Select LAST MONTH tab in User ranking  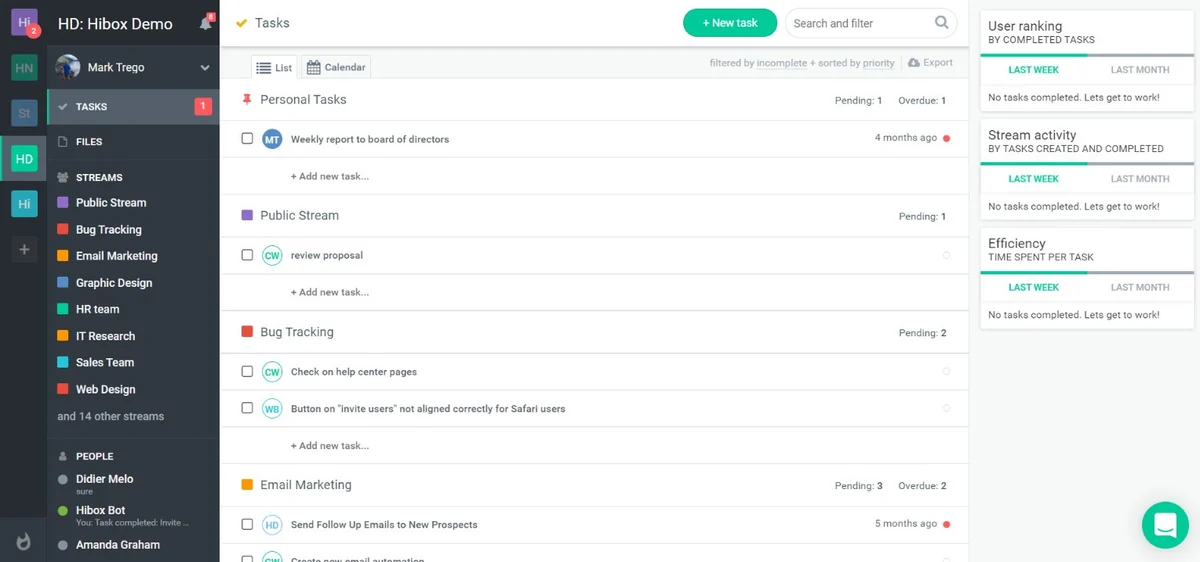click(1140, 70)
